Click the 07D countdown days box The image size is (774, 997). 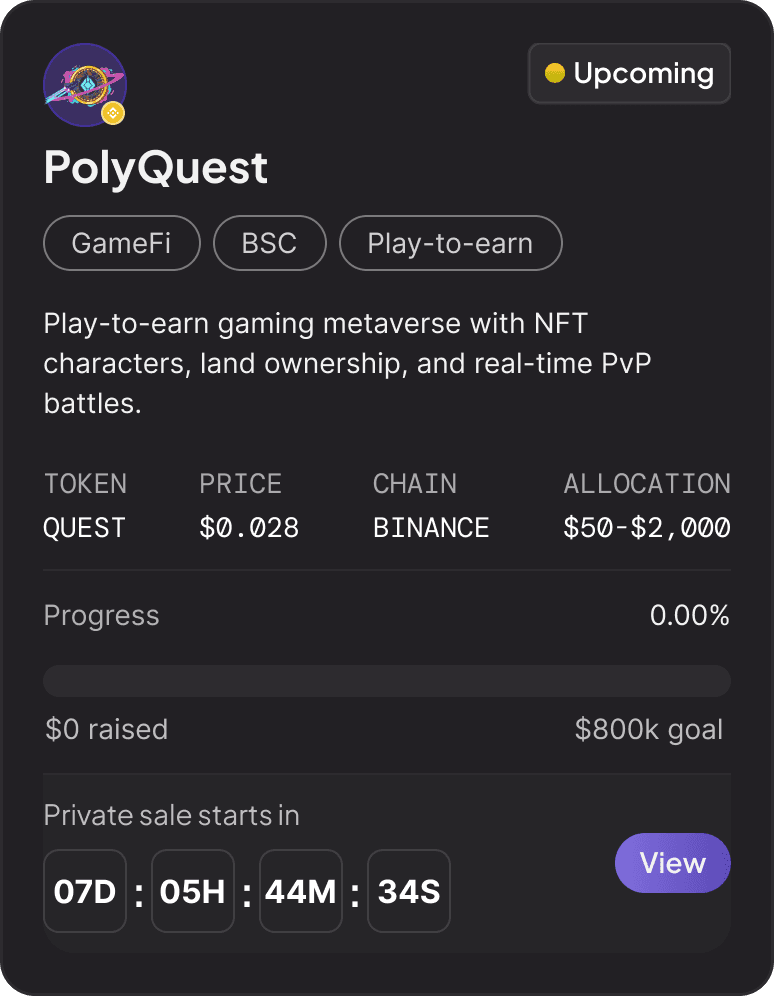click(85, 891)
